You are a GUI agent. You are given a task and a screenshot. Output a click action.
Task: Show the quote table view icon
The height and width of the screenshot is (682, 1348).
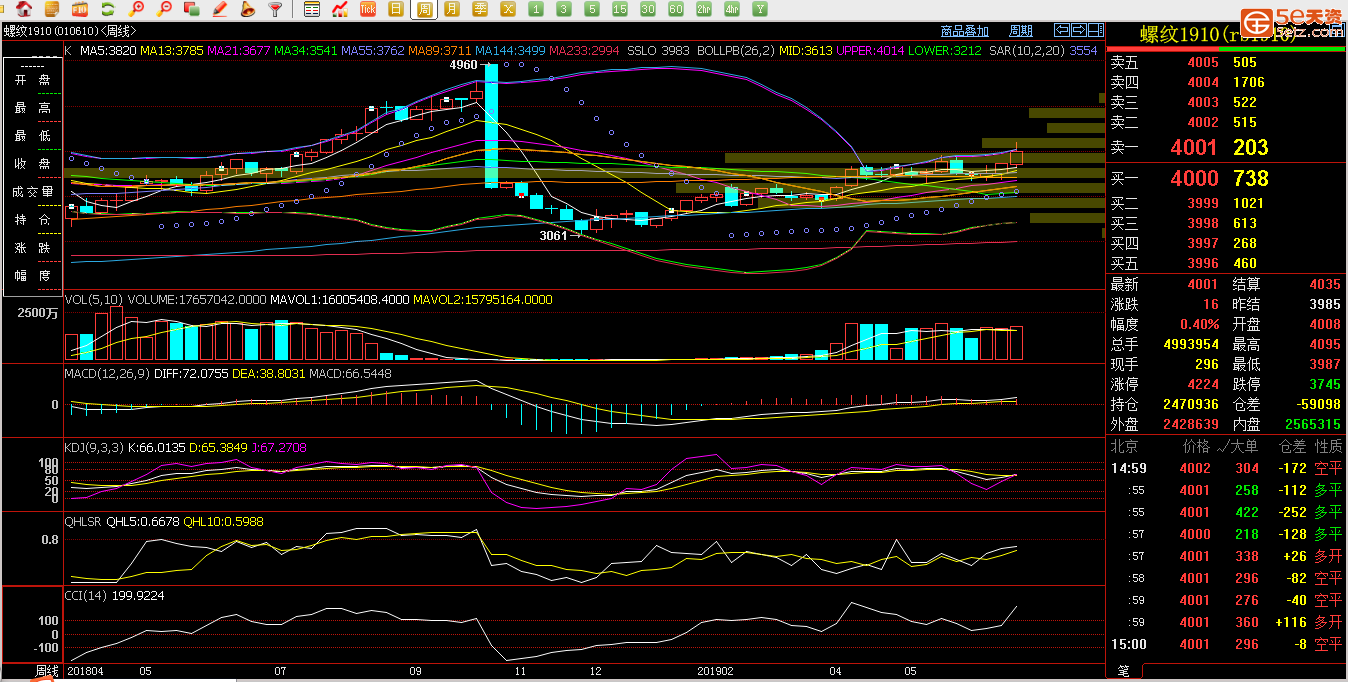tap(312, 9)
